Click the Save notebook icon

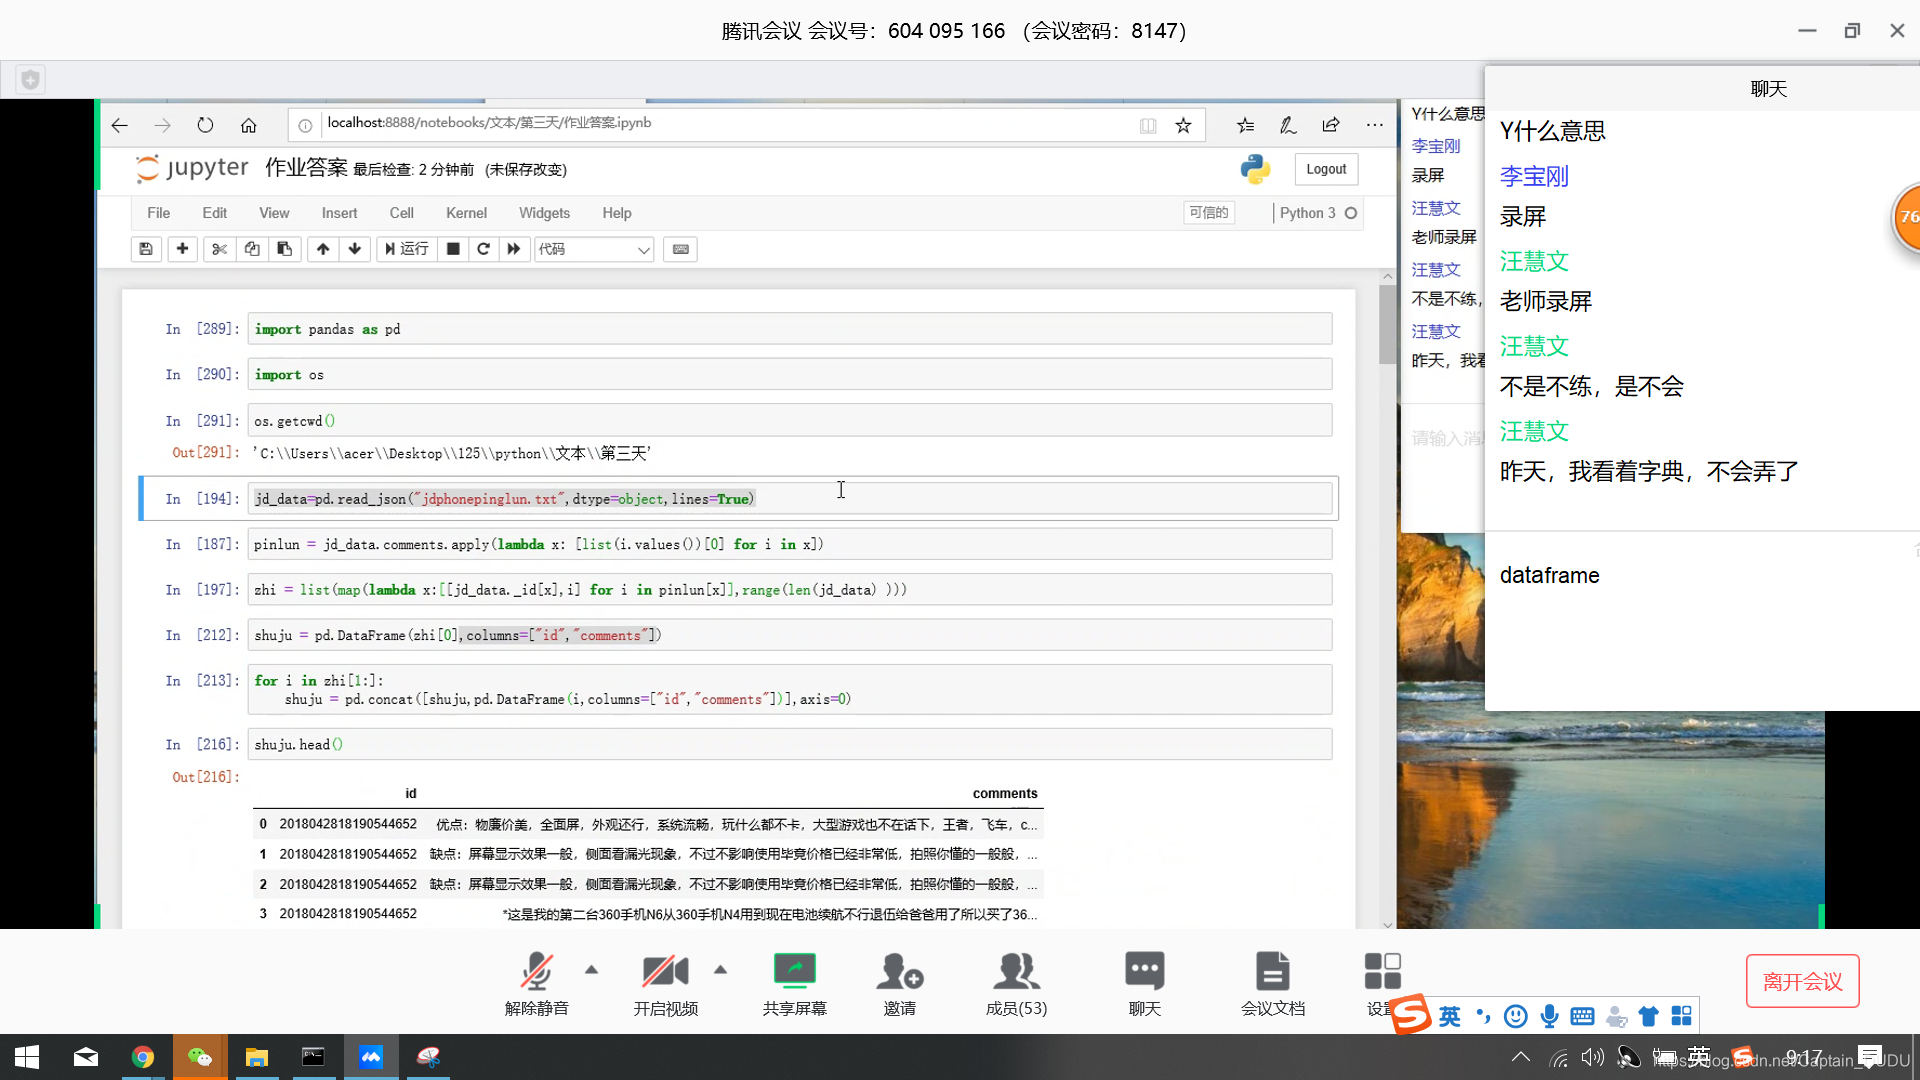[145, 249]
